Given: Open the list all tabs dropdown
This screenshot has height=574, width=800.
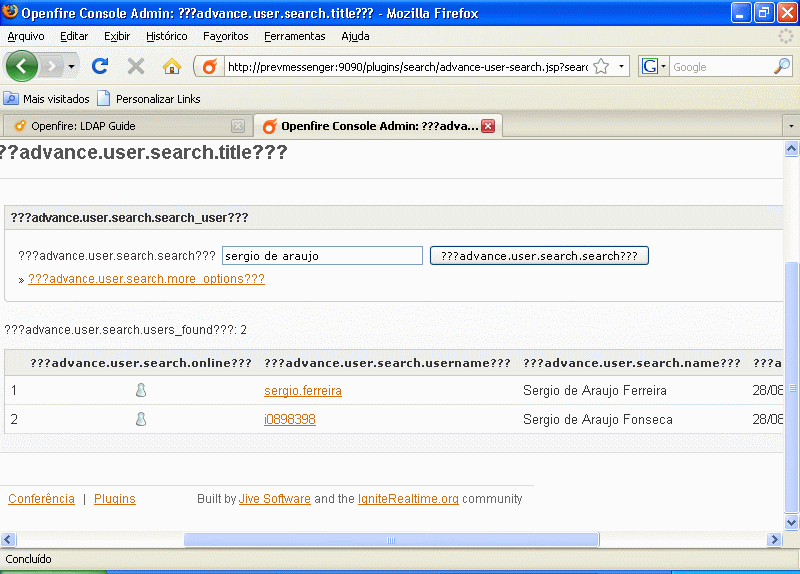Looking at the screenshot, I should pyautogui.click(x=790, y=126).
